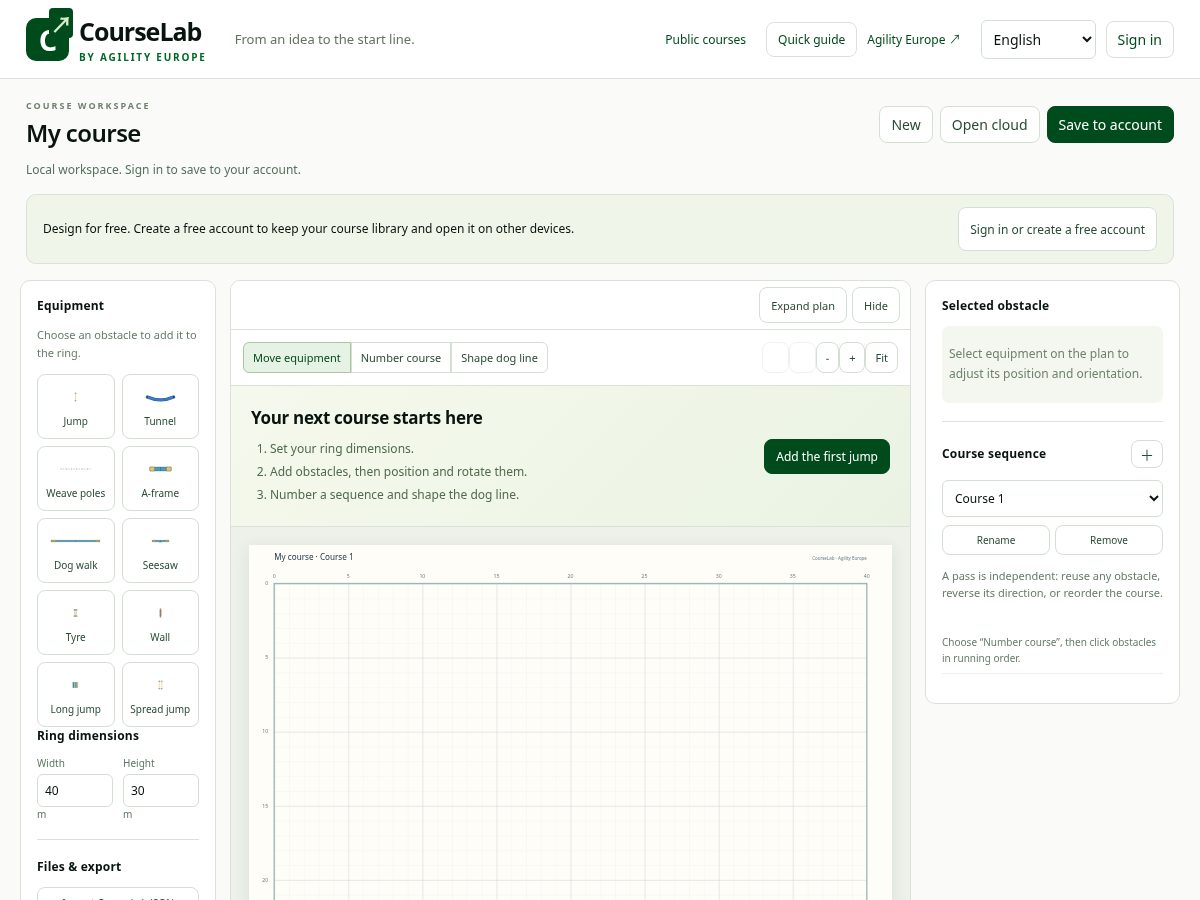Open the Course 1 sequence dropdown
This screenshot has height=900, width=1200.
pyautogui.click(x=1052, y=498)
